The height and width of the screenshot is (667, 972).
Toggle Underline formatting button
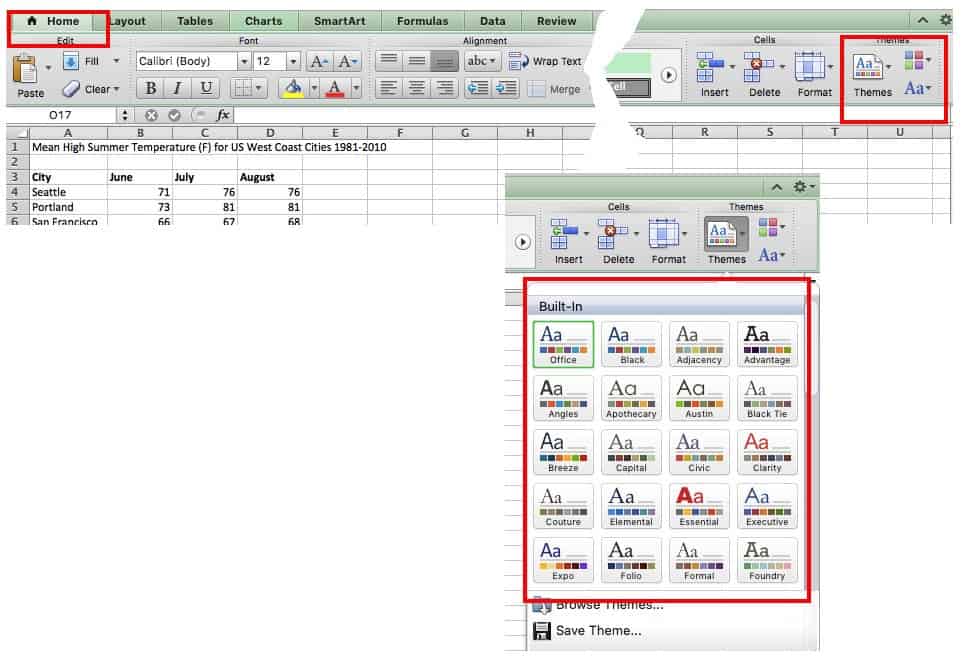(x=205, y=88)
